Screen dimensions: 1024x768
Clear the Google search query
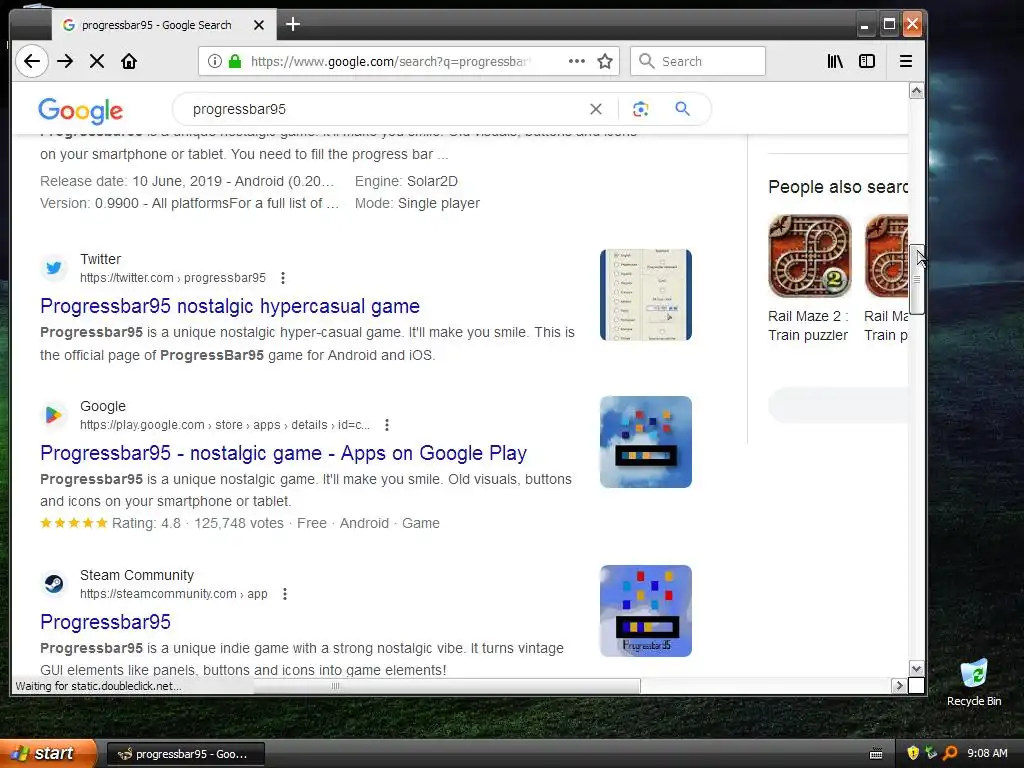pyautogui.click(x=596, y=109)
